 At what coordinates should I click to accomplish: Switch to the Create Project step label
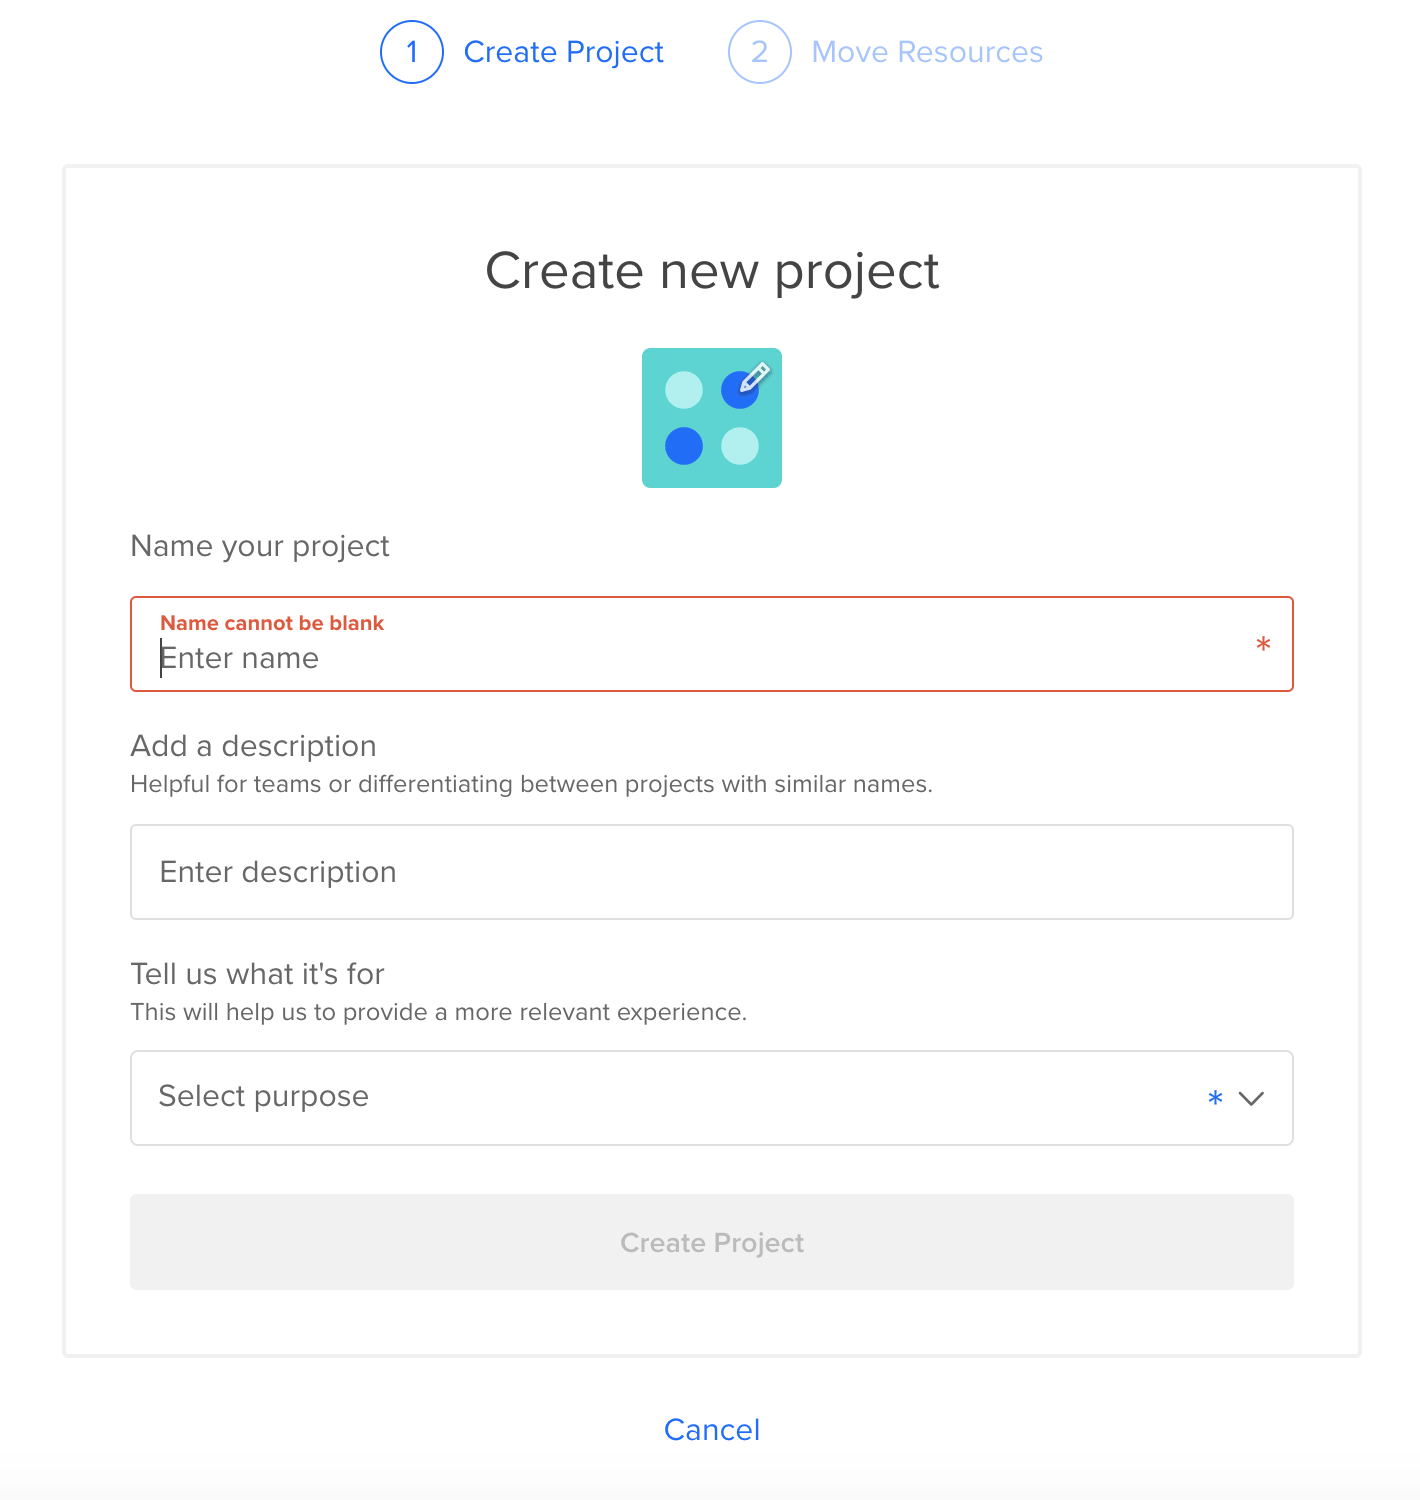coord(564,52)
